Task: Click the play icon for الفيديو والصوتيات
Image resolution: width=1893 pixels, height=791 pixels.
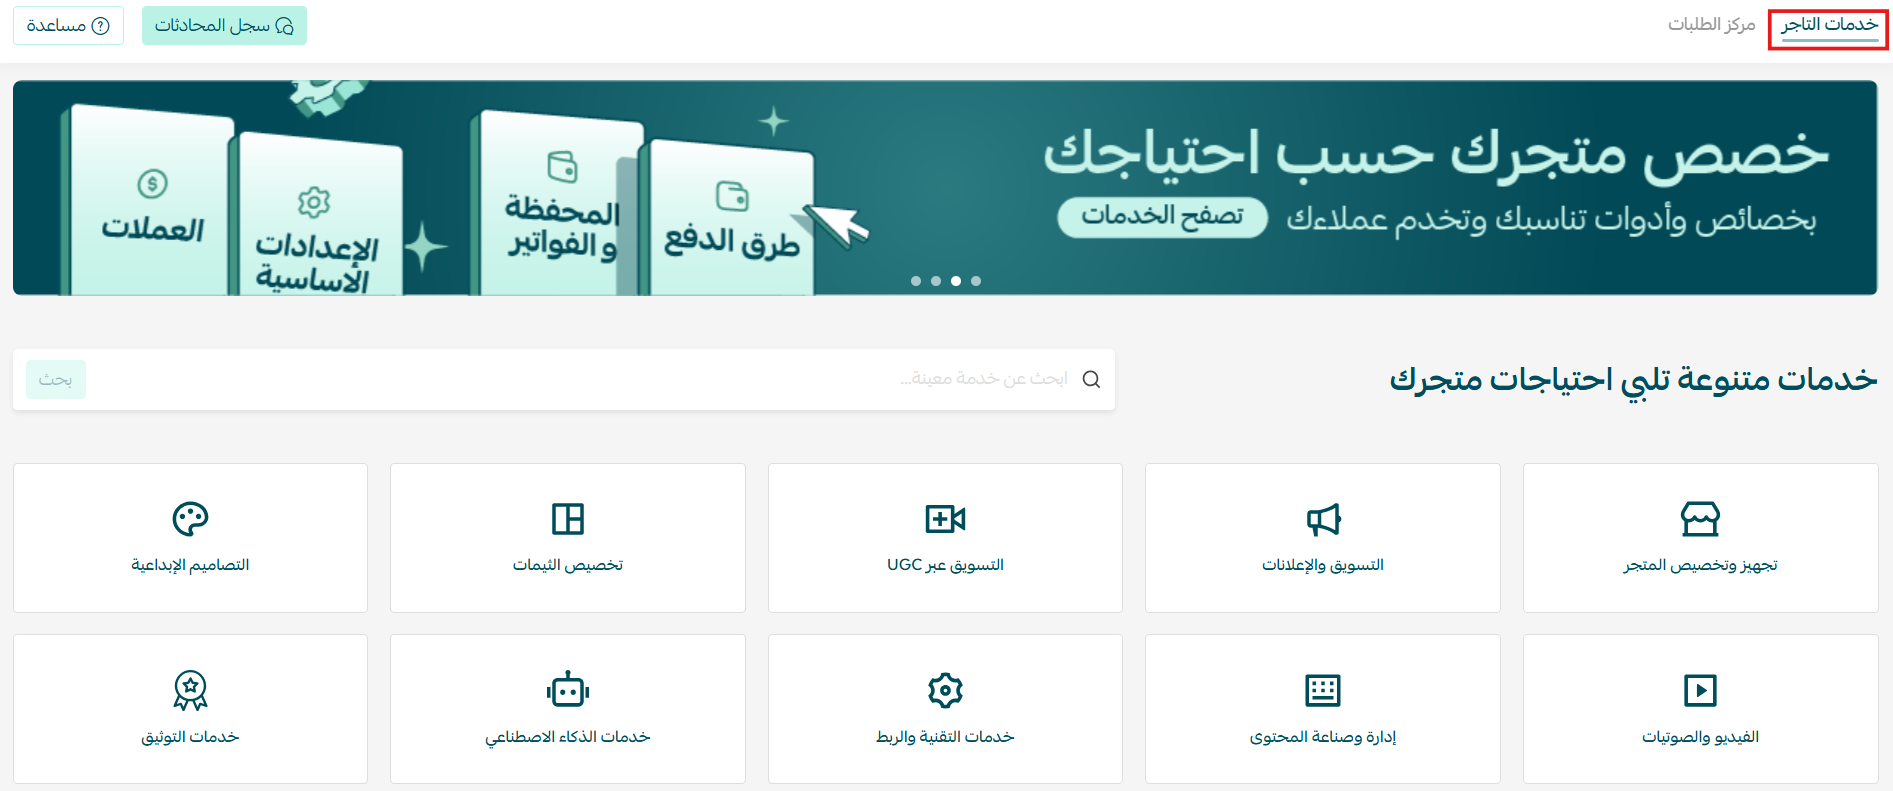Action: 1700,690
